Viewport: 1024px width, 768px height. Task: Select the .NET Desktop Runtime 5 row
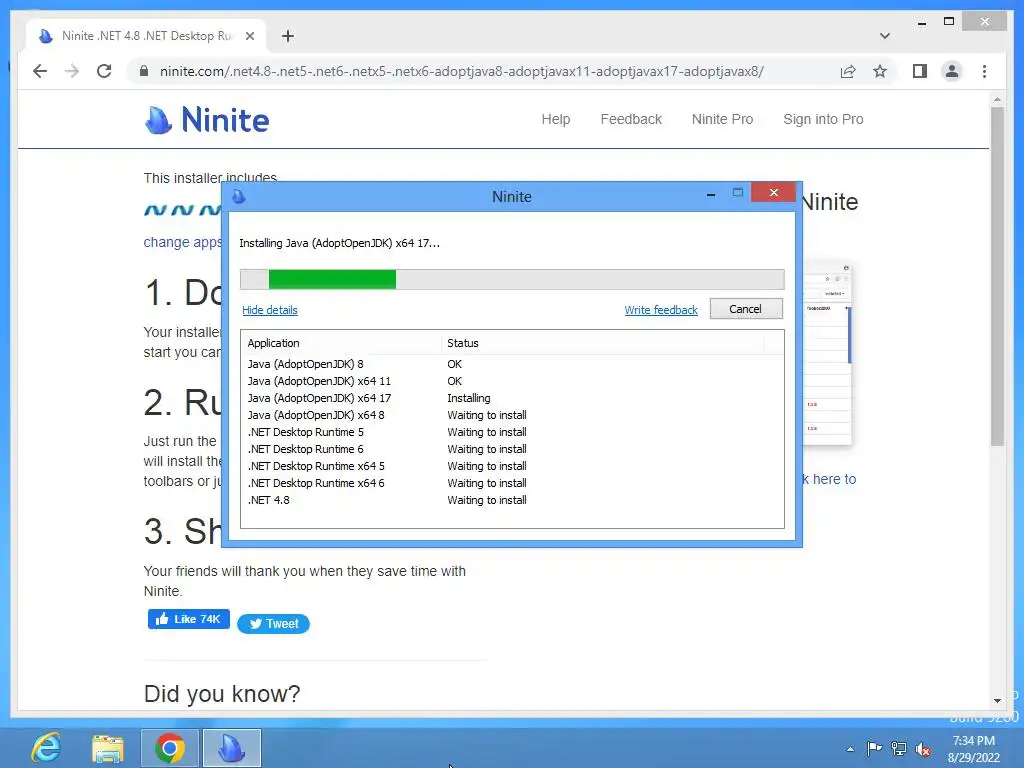pos(512,432)
